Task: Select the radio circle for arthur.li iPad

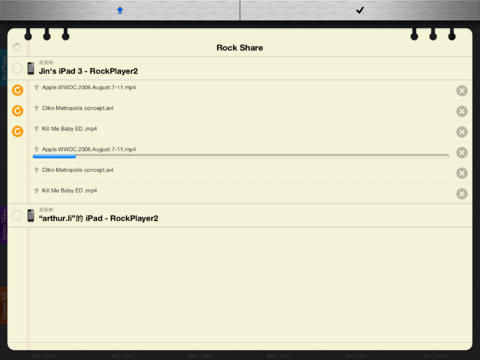Action: pyautogui.click(x=17, y=215)
